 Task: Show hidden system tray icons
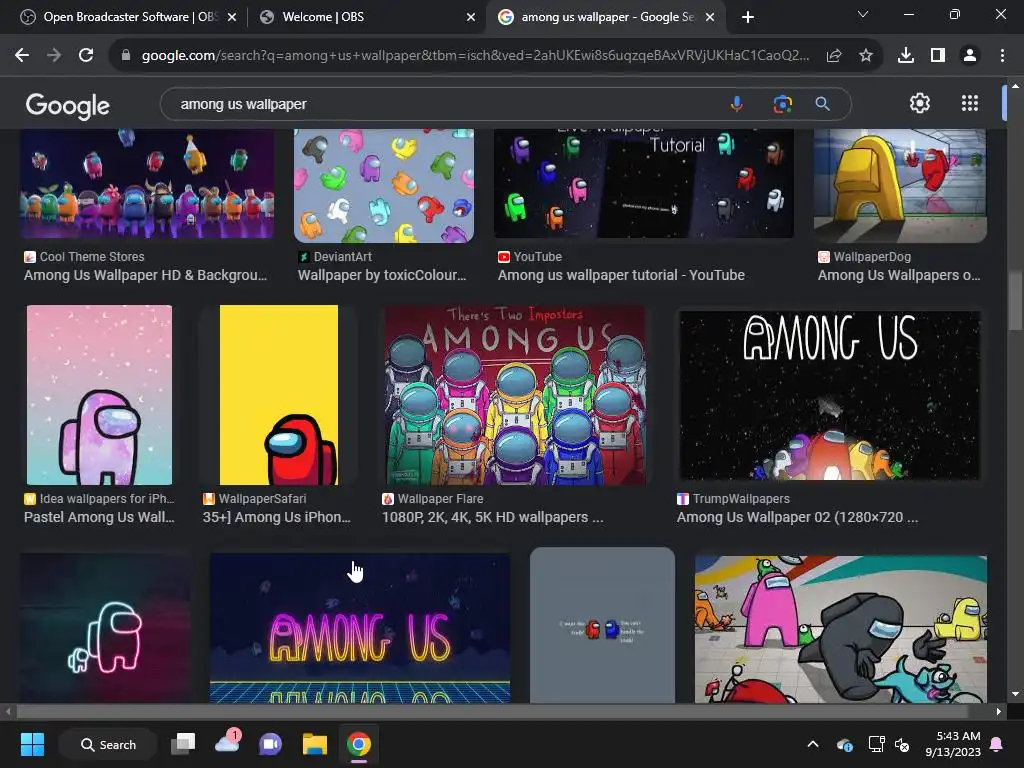[813, 744]
